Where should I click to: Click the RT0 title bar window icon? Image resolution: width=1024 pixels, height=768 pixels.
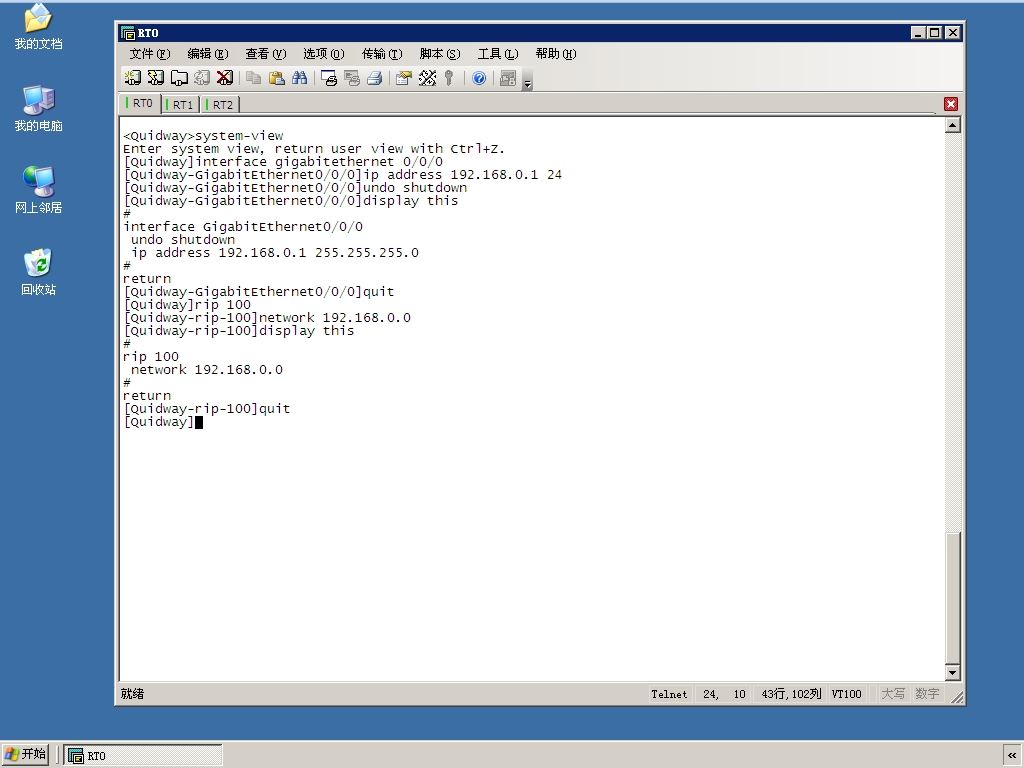[x=128, y=33]
